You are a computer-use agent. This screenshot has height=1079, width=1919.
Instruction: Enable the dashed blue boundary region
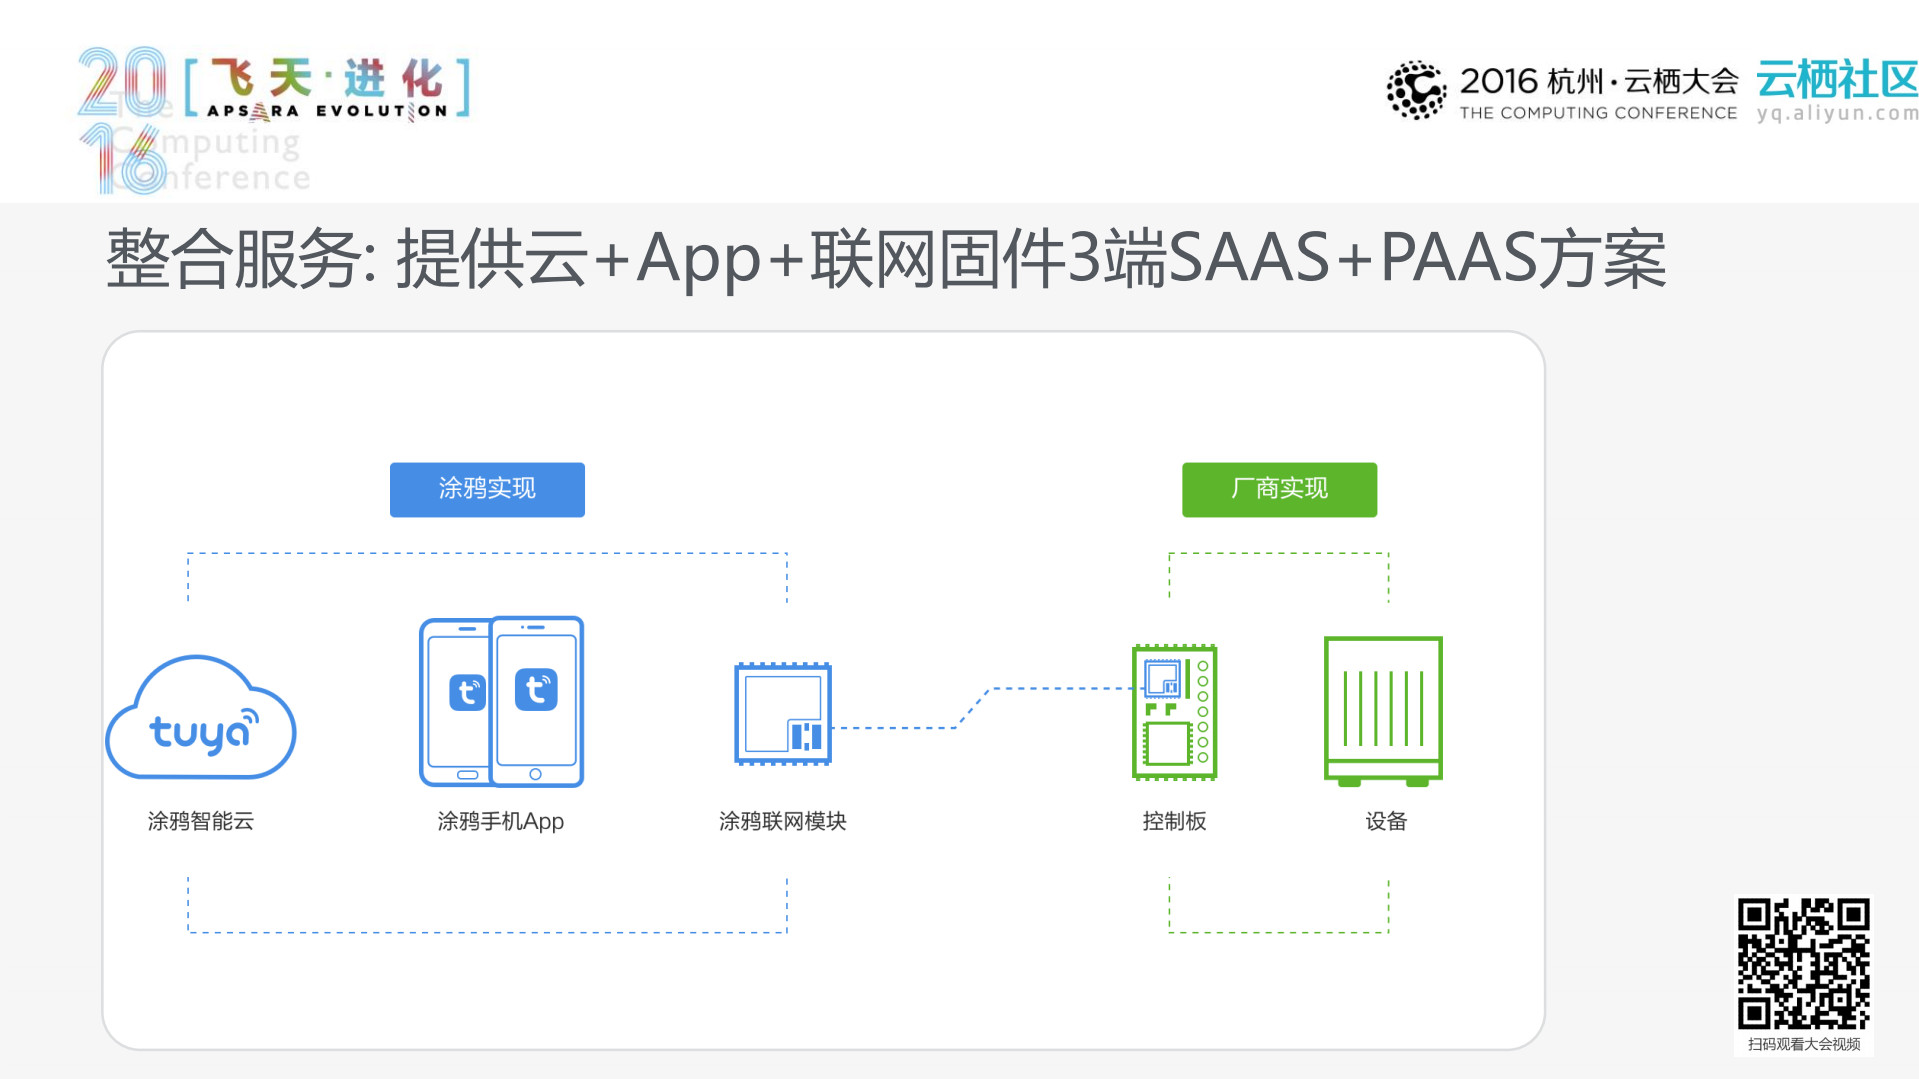click(487, 551)
